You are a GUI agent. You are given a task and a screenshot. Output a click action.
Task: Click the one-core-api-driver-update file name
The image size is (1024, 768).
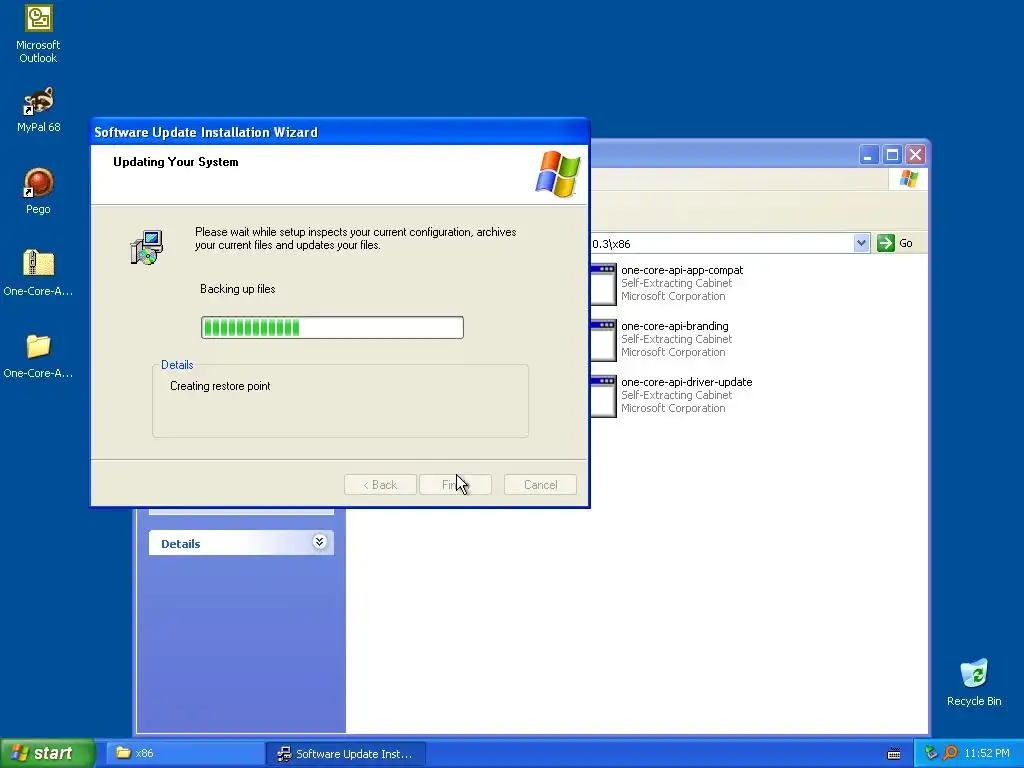[x=686, y=382]
